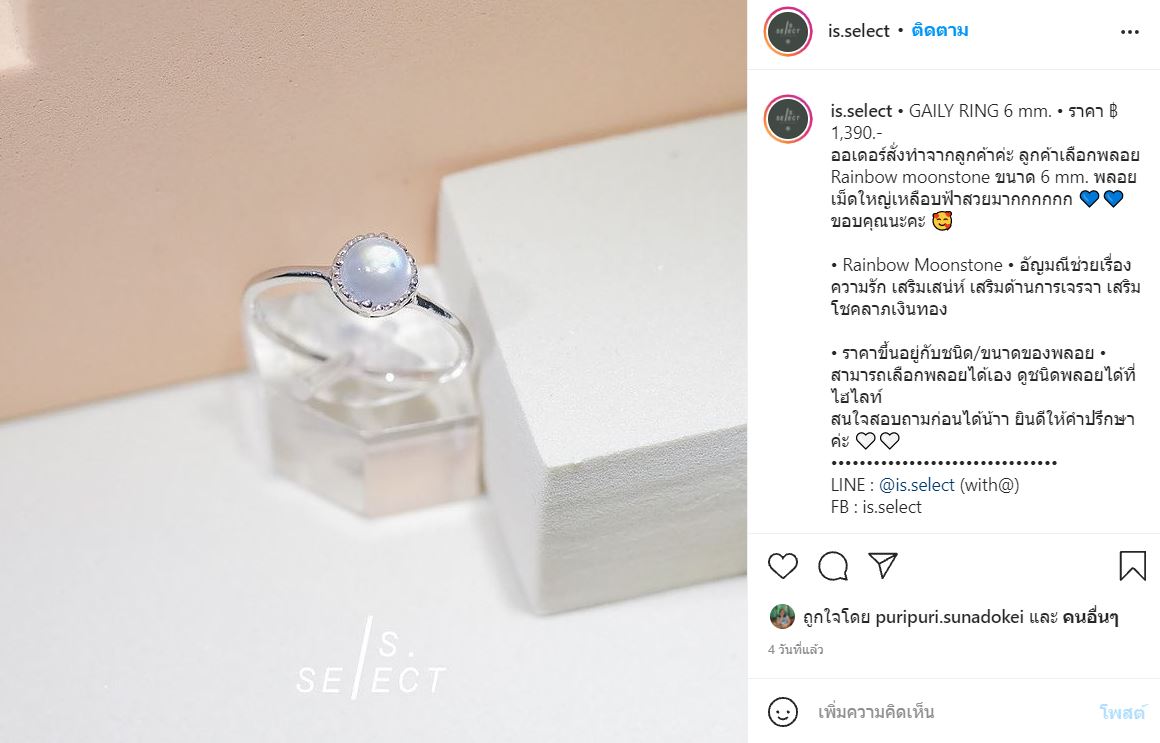Click the moonstone ring photo

[374, 372]
